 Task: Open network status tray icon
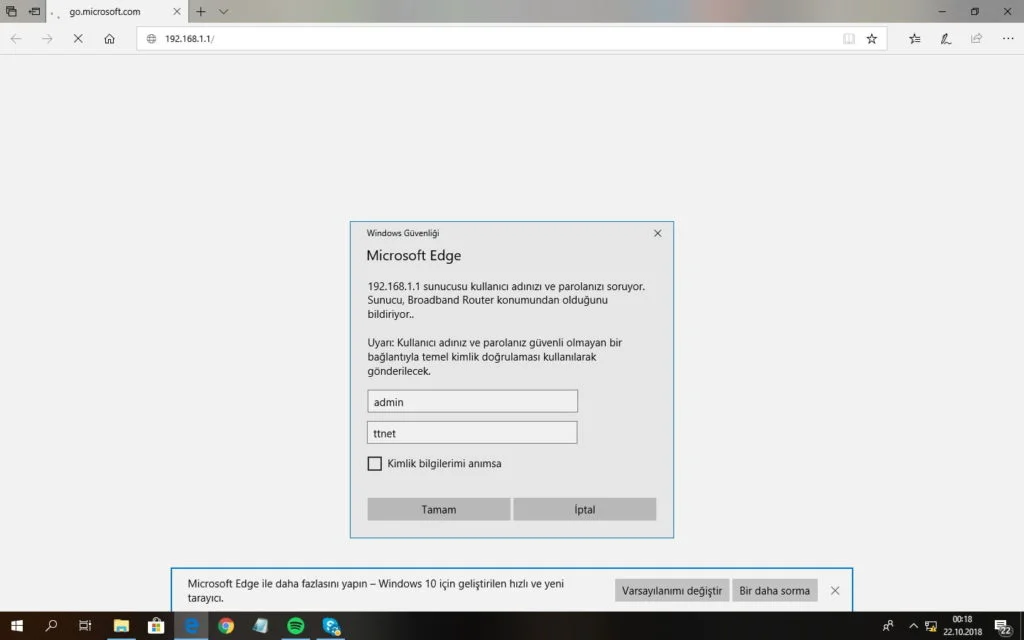coord(931,626)
